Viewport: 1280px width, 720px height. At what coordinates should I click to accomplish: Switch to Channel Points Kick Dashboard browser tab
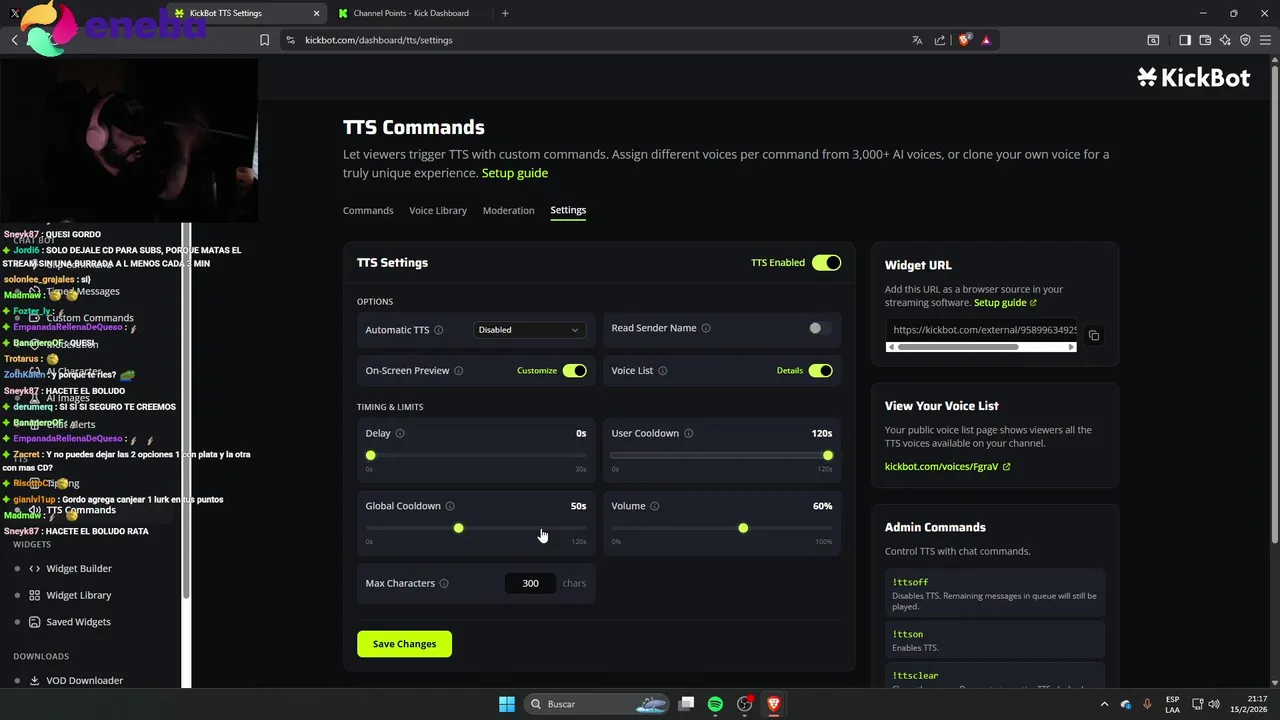click(411, 13)
